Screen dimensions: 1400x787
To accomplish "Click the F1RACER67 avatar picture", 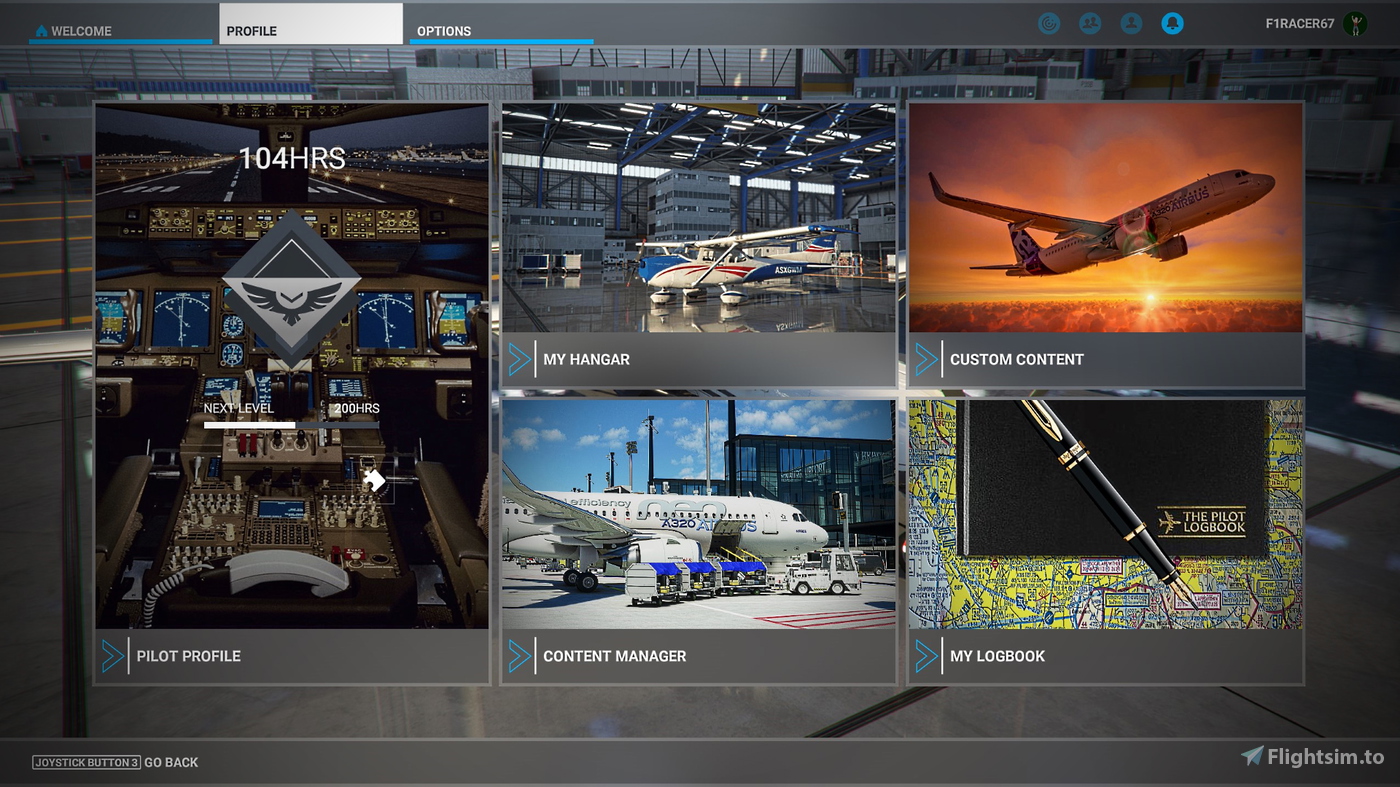I will (x=1356, y=22).
